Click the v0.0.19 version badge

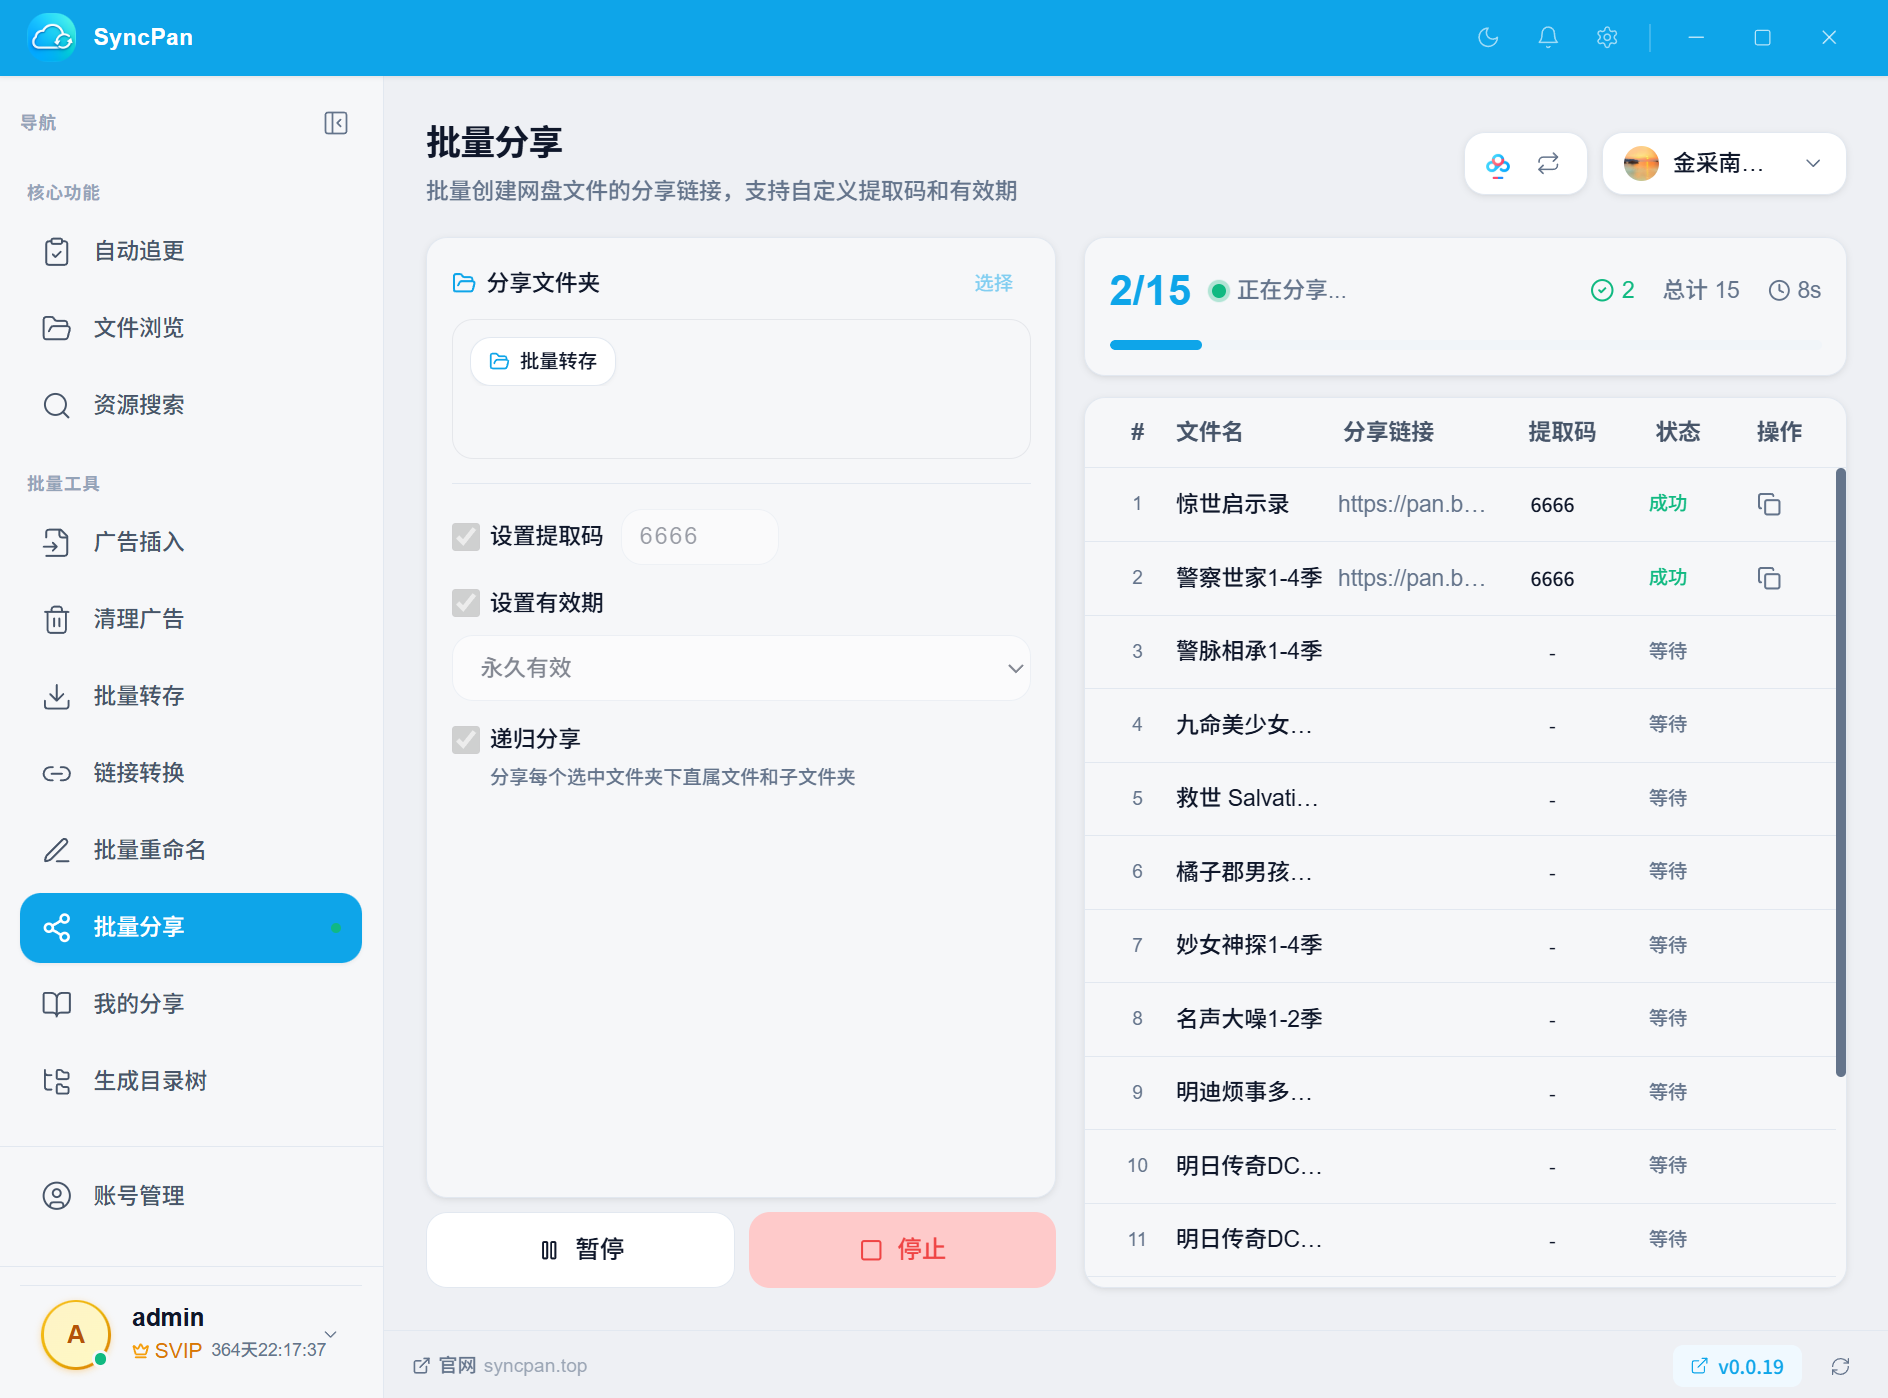(x=1737, y=1366)
